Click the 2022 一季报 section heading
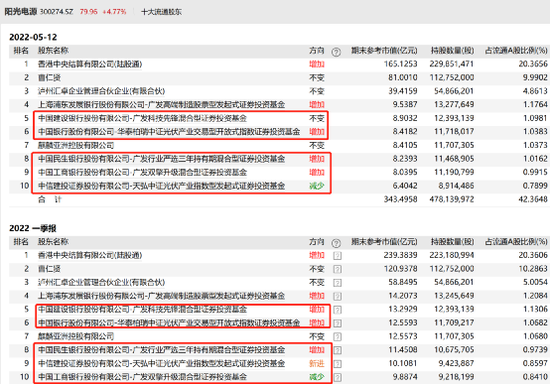Screen dimensions: 550x384 [x=33, y=228]
